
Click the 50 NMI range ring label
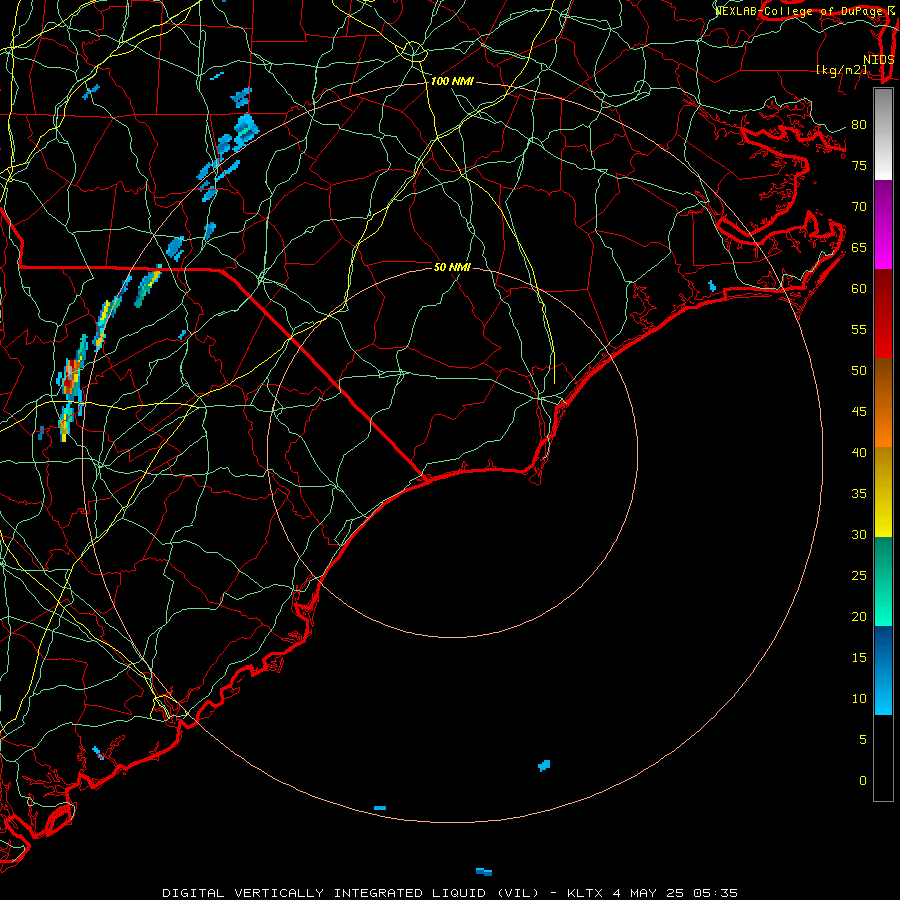(x=452, y=267)
